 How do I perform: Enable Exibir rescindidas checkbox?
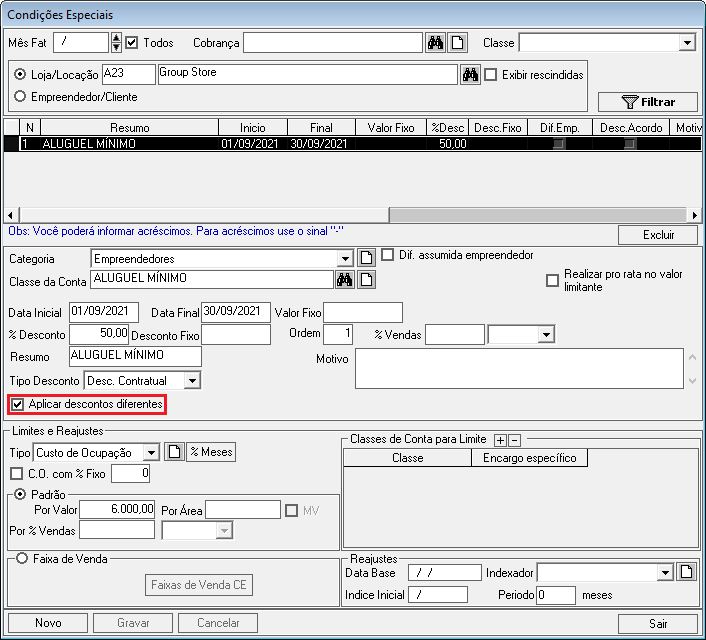click(491, 75)
